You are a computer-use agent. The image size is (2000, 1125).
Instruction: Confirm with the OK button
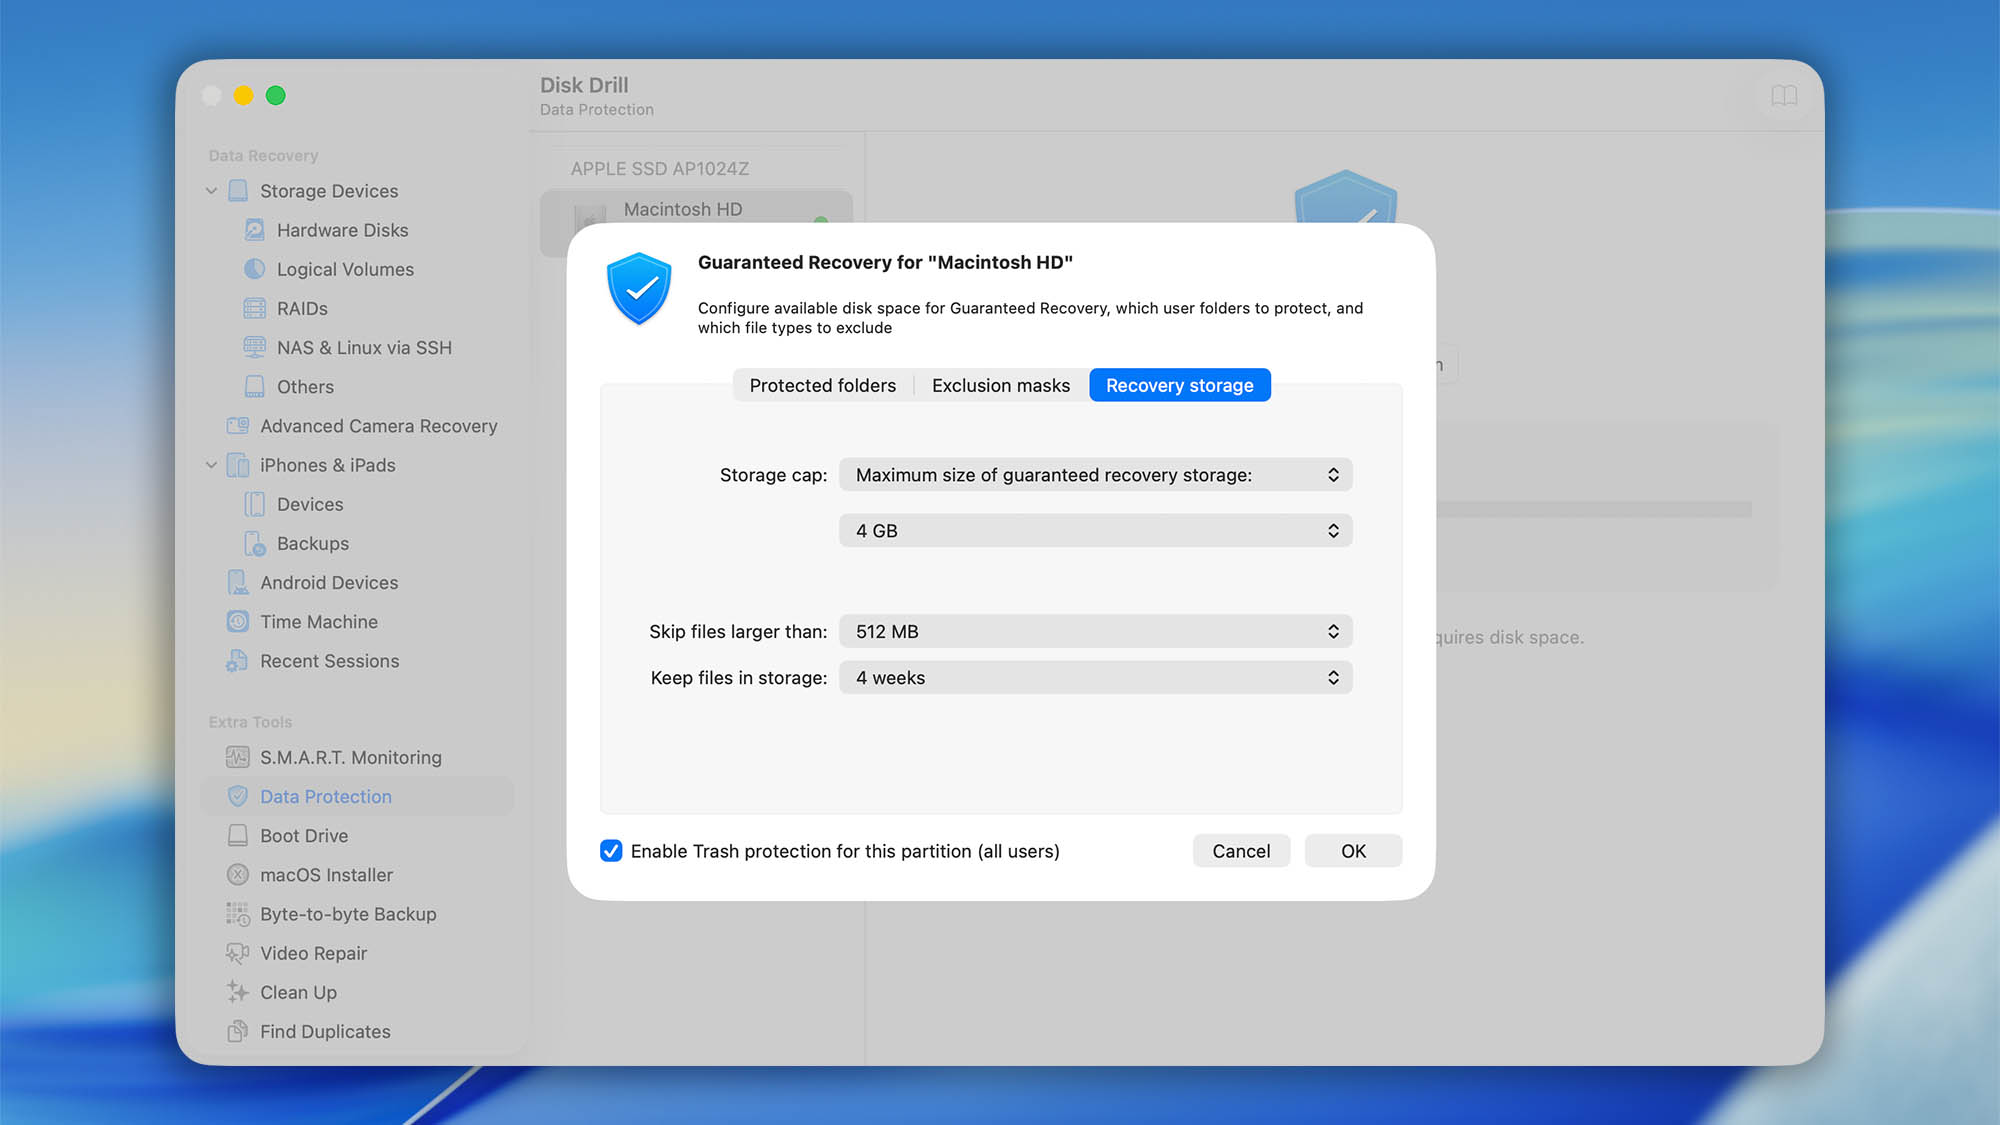click(1353, 851)
